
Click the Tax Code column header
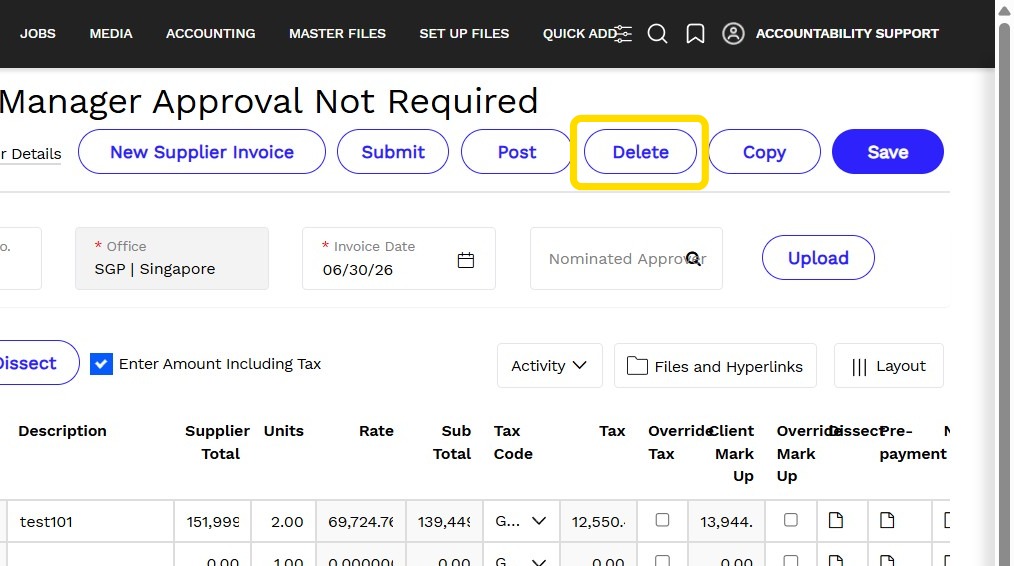tap(513, 442)
